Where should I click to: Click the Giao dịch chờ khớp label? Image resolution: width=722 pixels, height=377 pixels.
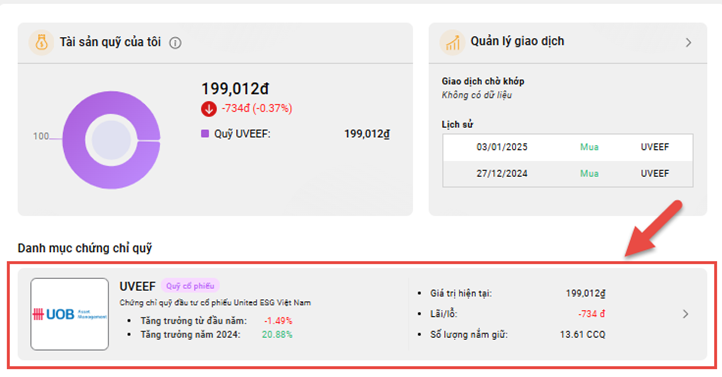483,81
